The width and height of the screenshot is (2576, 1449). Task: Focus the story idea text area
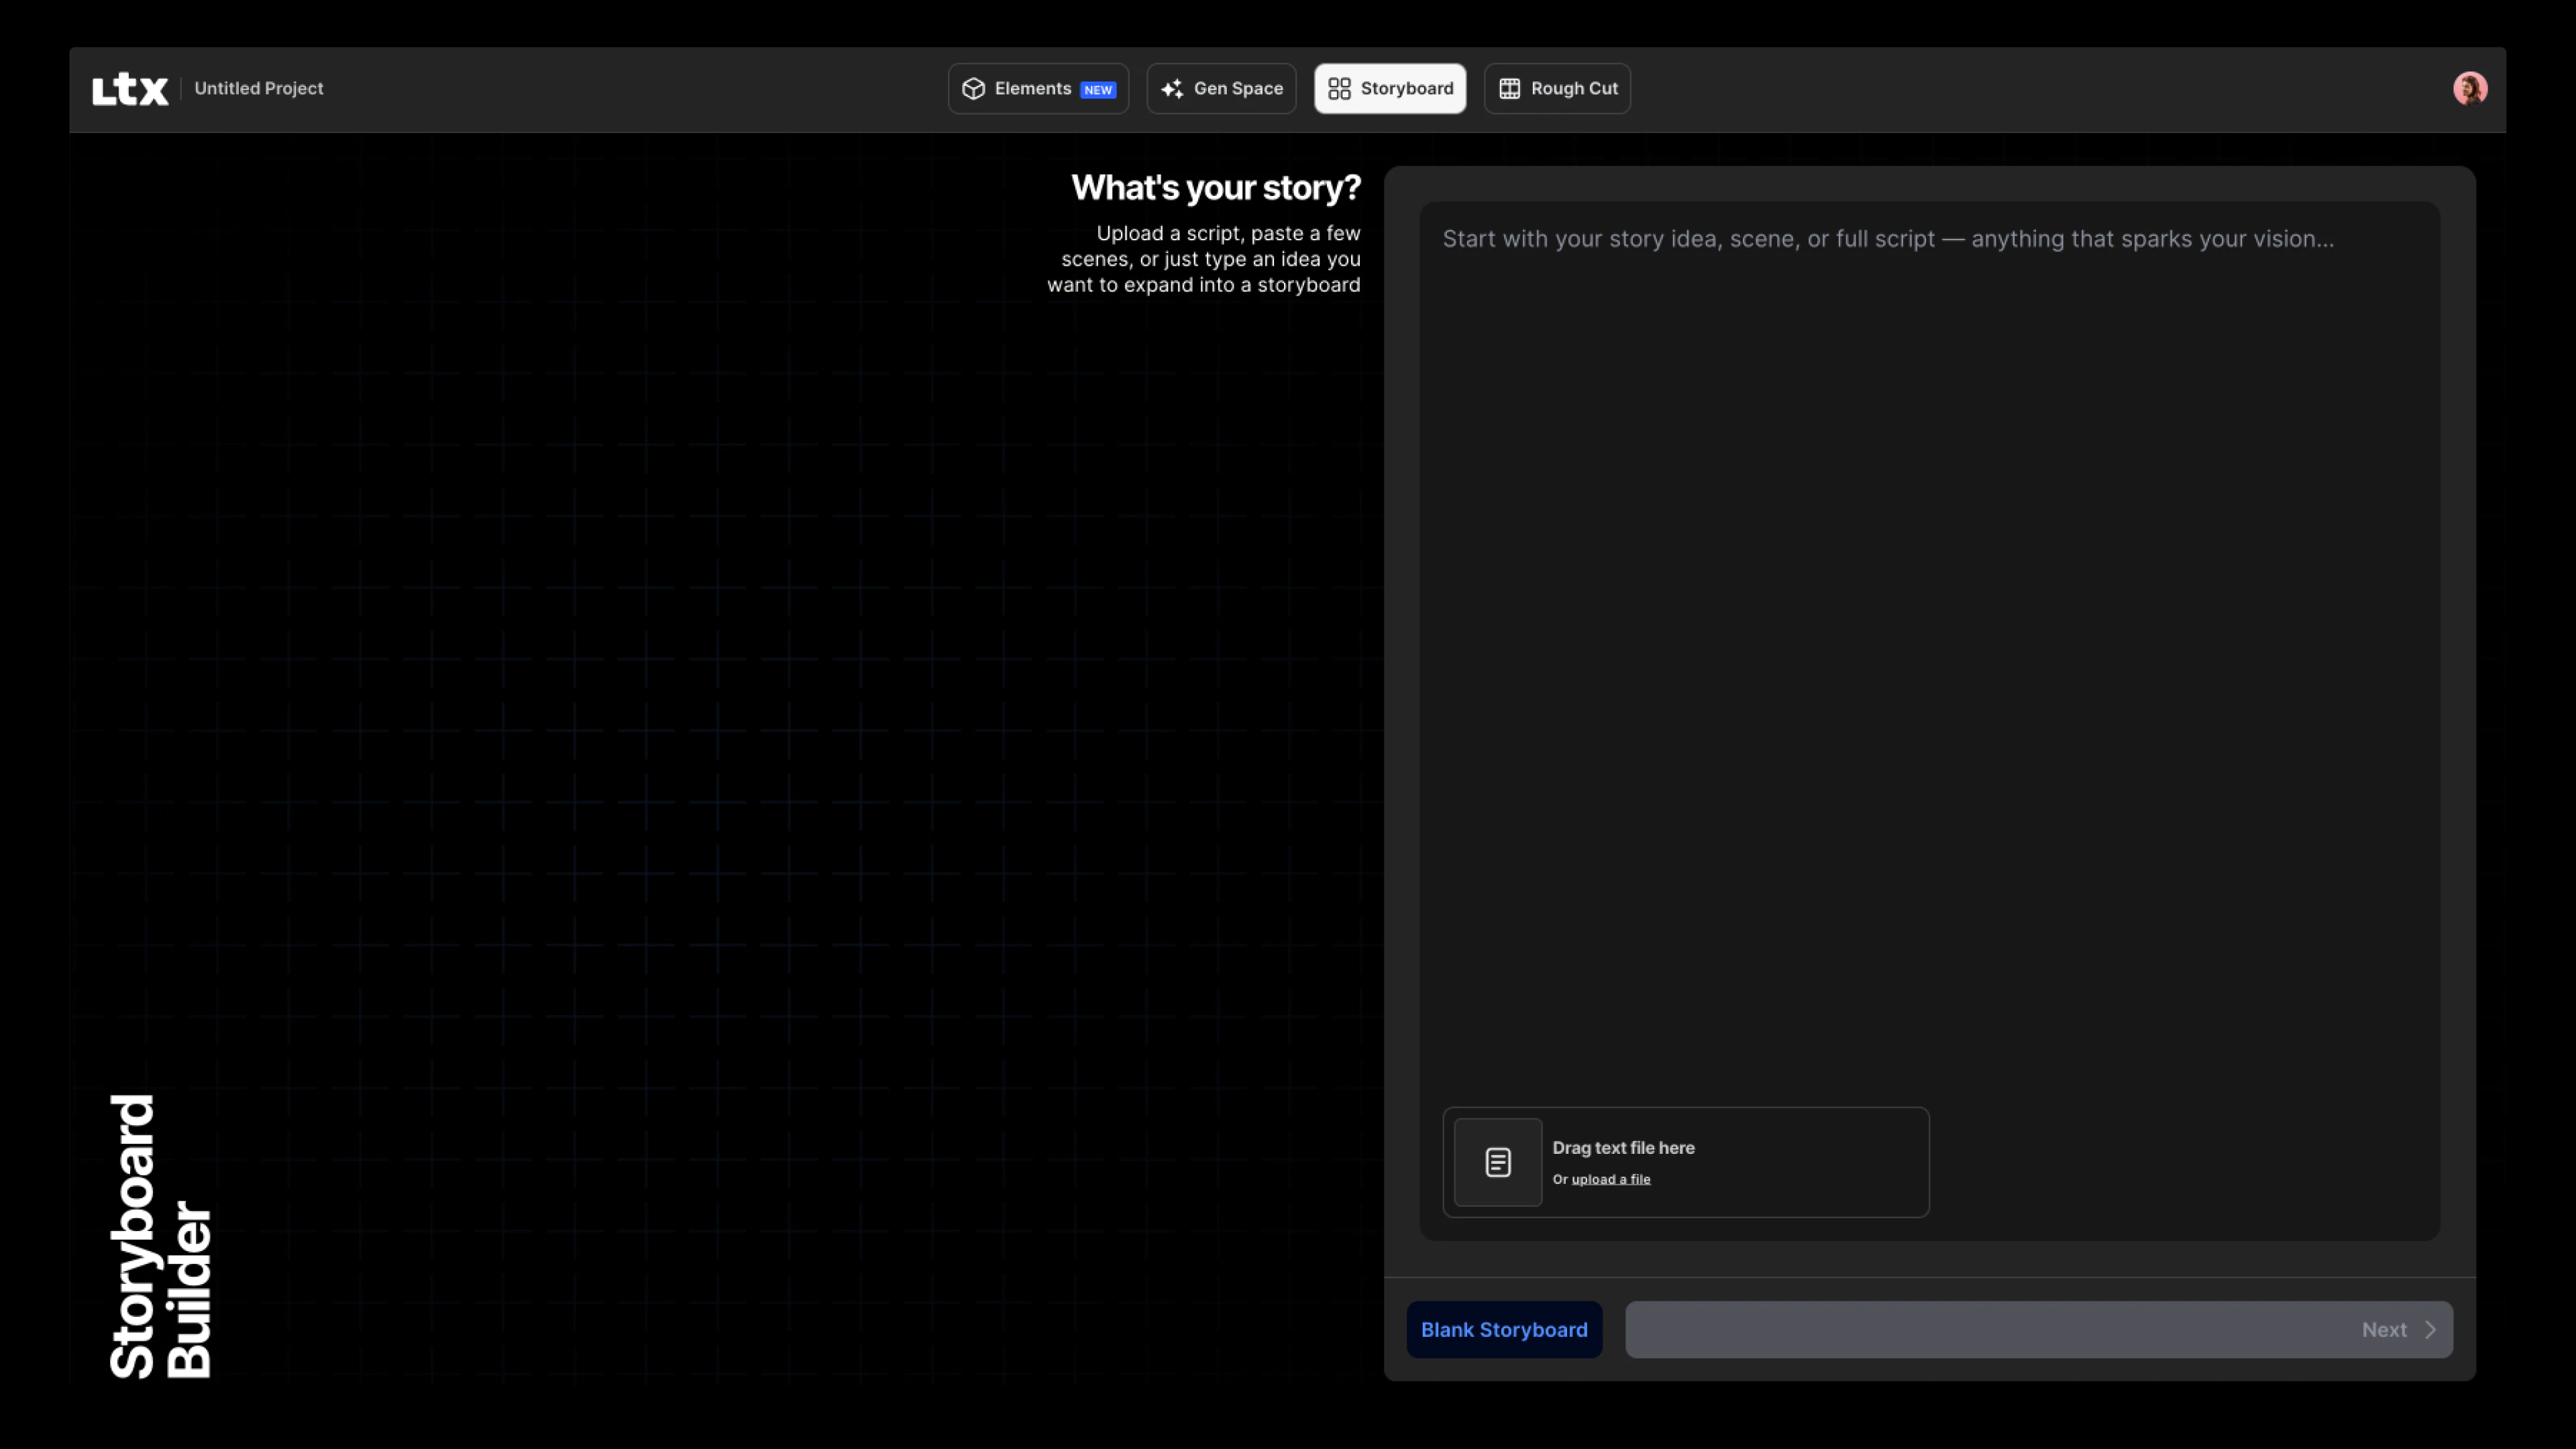click(x=1928, y=600)
